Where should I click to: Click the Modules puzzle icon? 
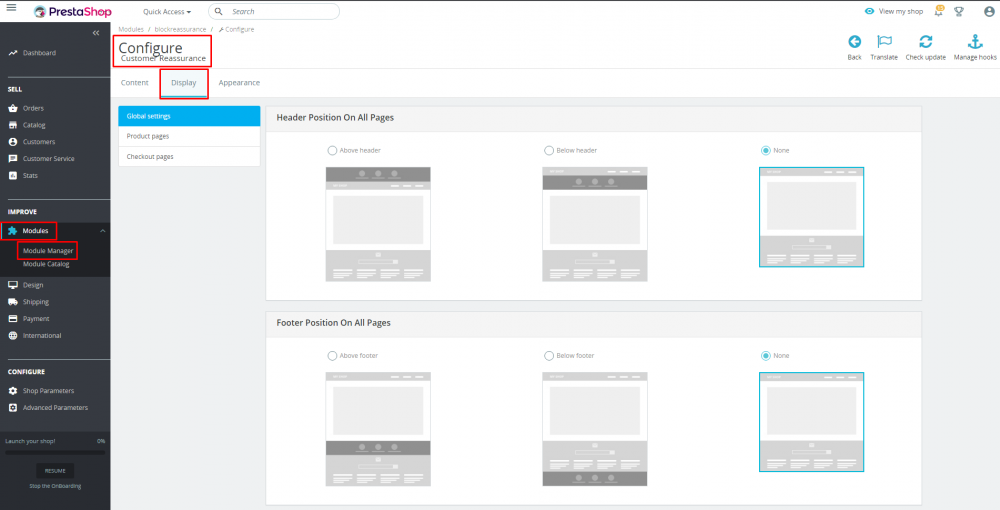(12, 231)
